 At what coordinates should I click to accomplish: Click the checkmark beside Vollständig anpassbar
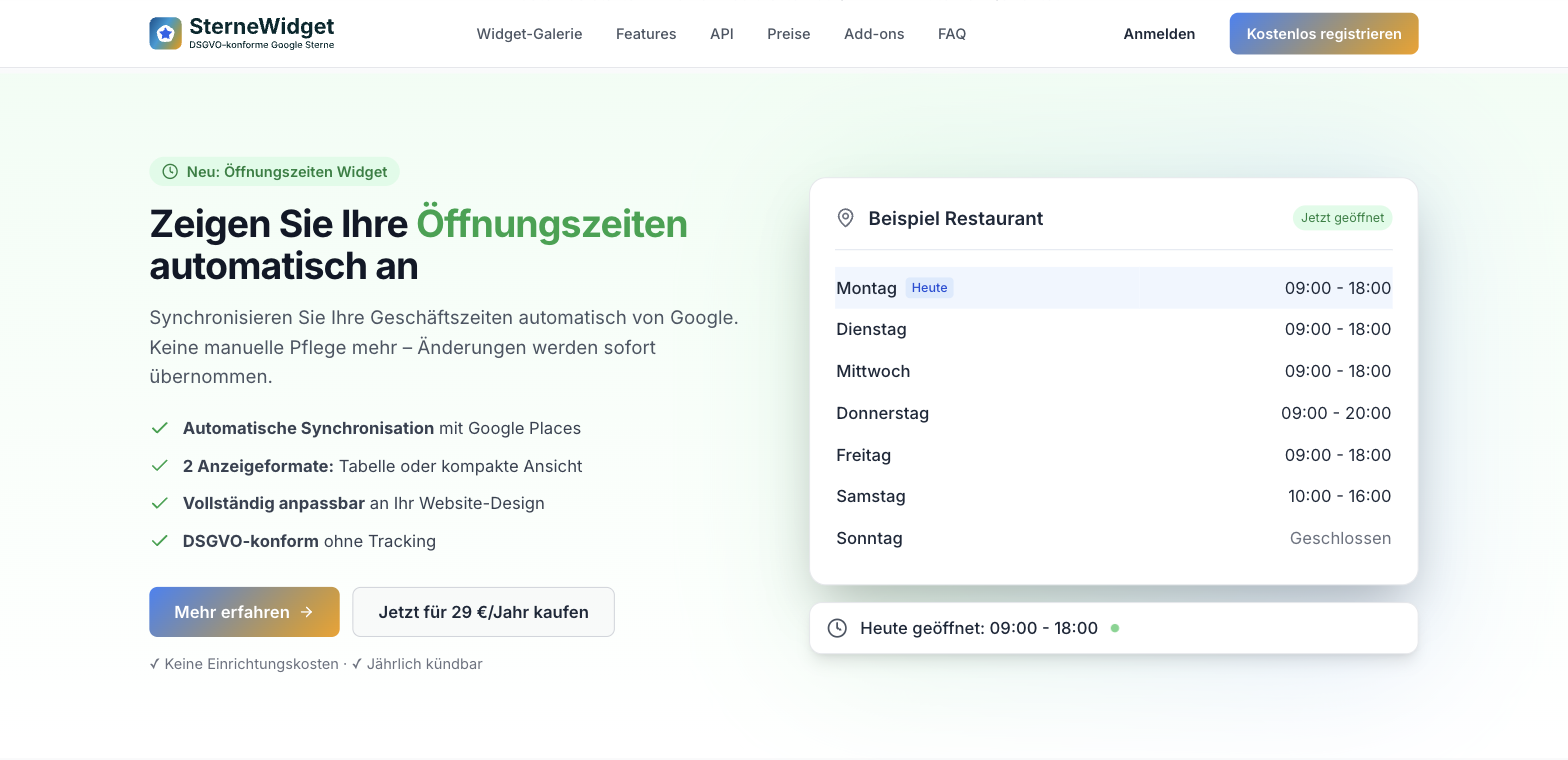[159, 503]
